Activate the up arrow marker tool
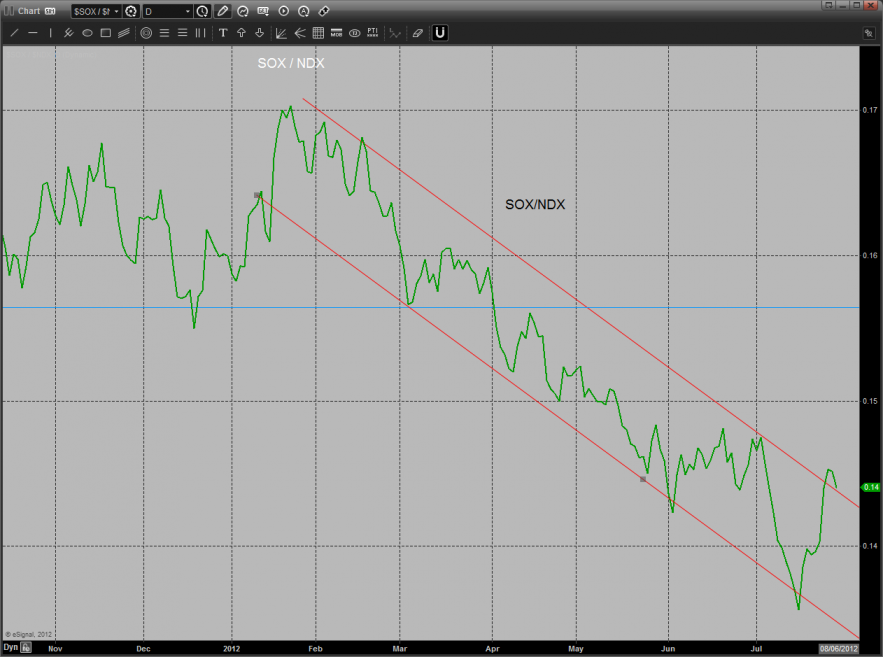This screenshot has height=657, width=883. (x=241, y=33)
